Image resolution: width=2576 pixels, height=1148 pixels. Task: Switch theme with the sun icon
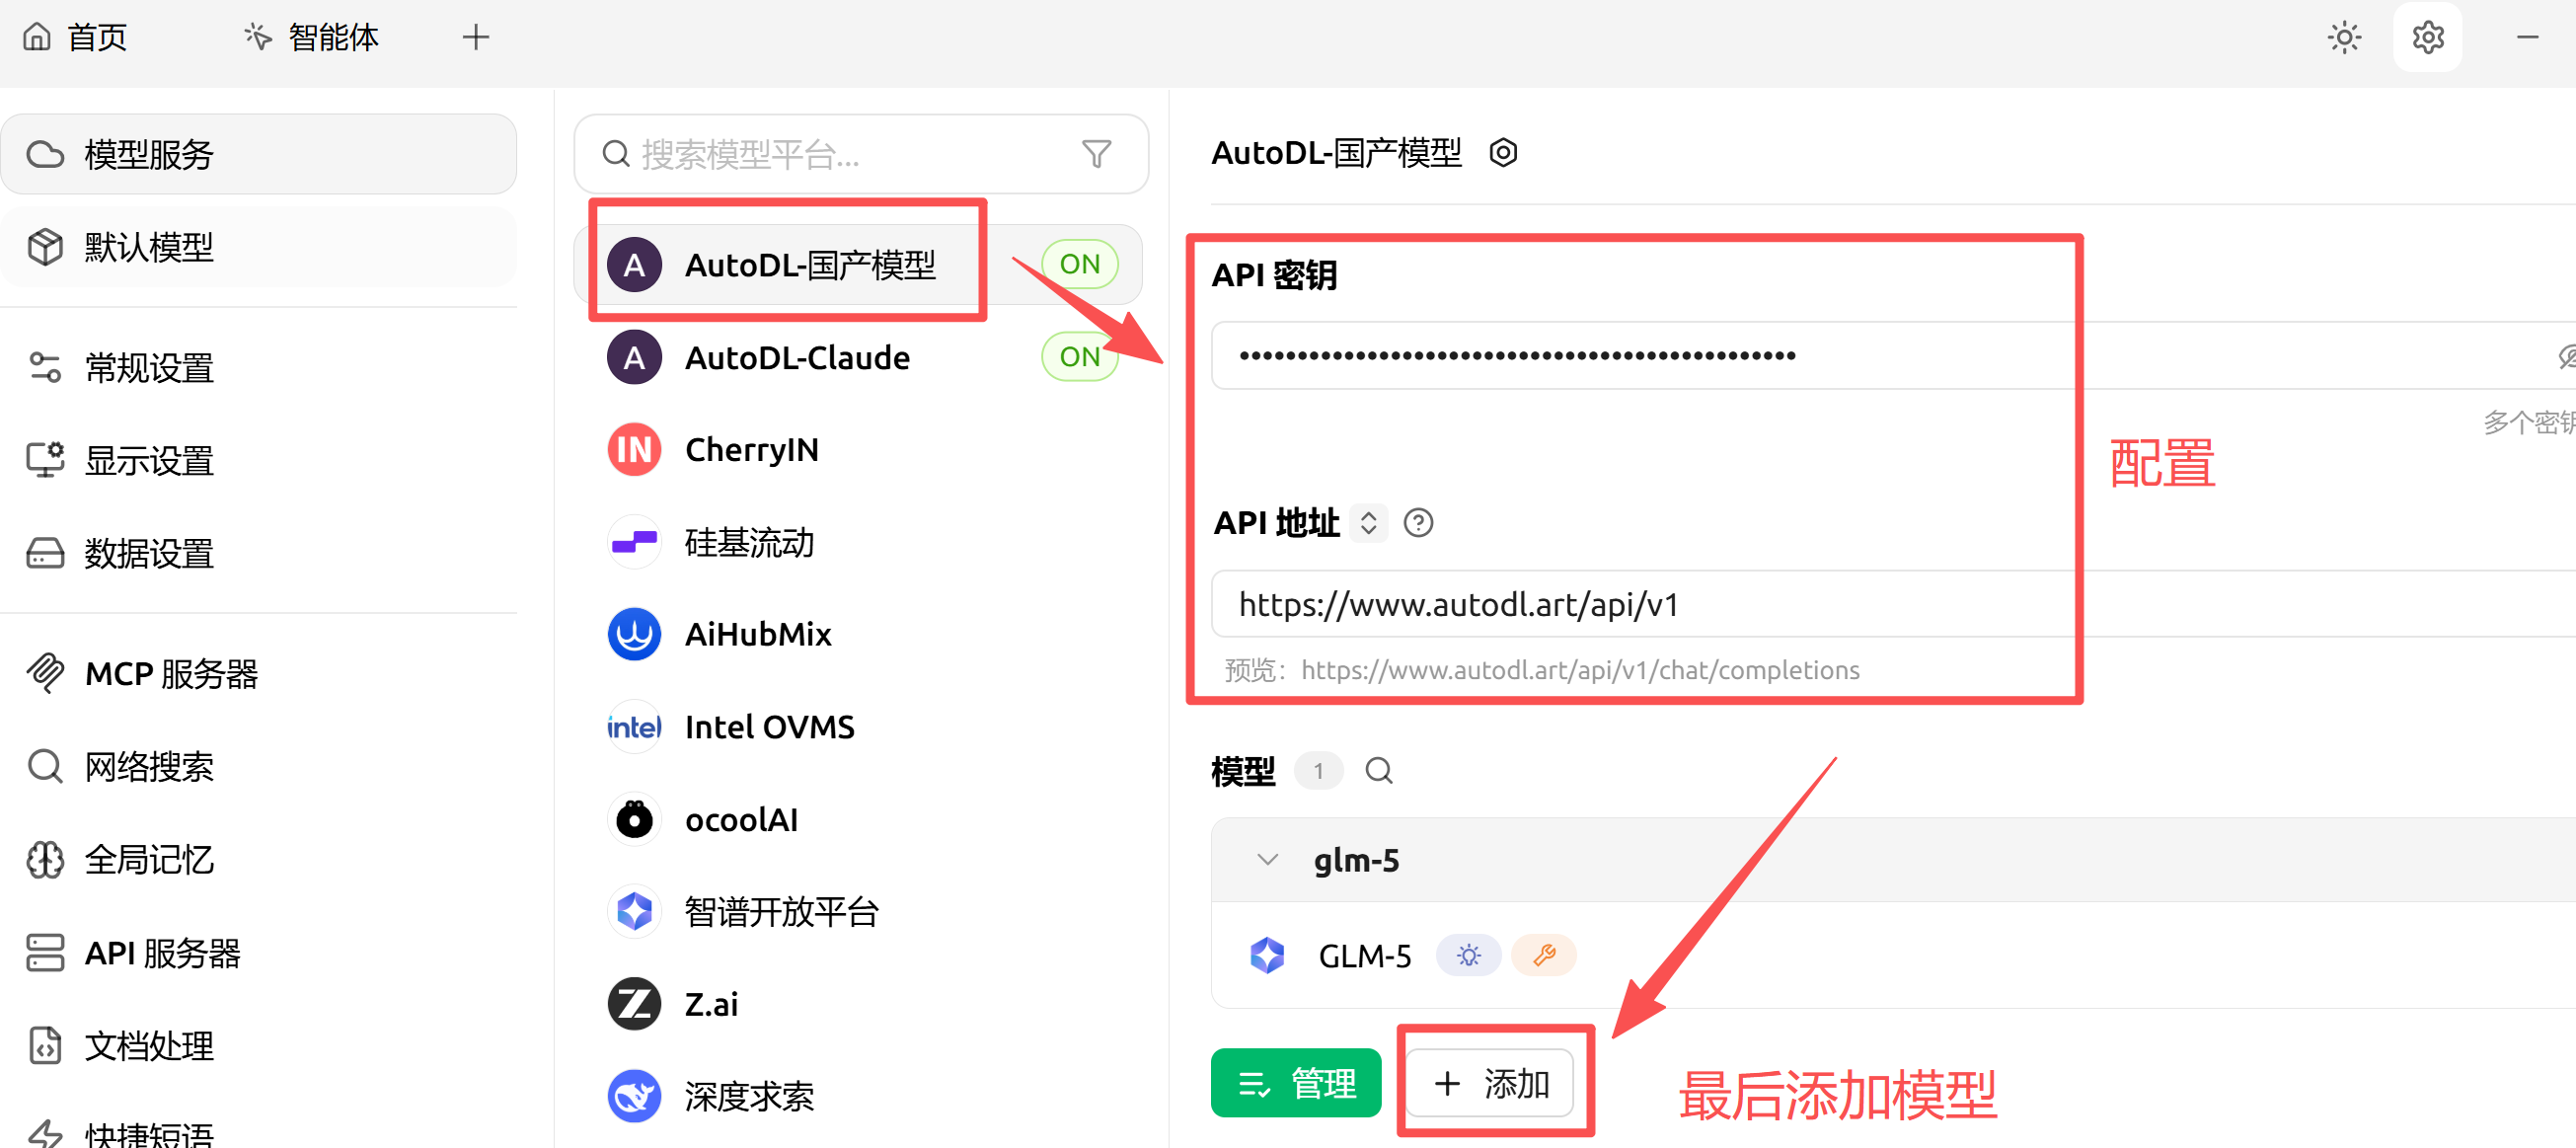[x=2344, y=38]
